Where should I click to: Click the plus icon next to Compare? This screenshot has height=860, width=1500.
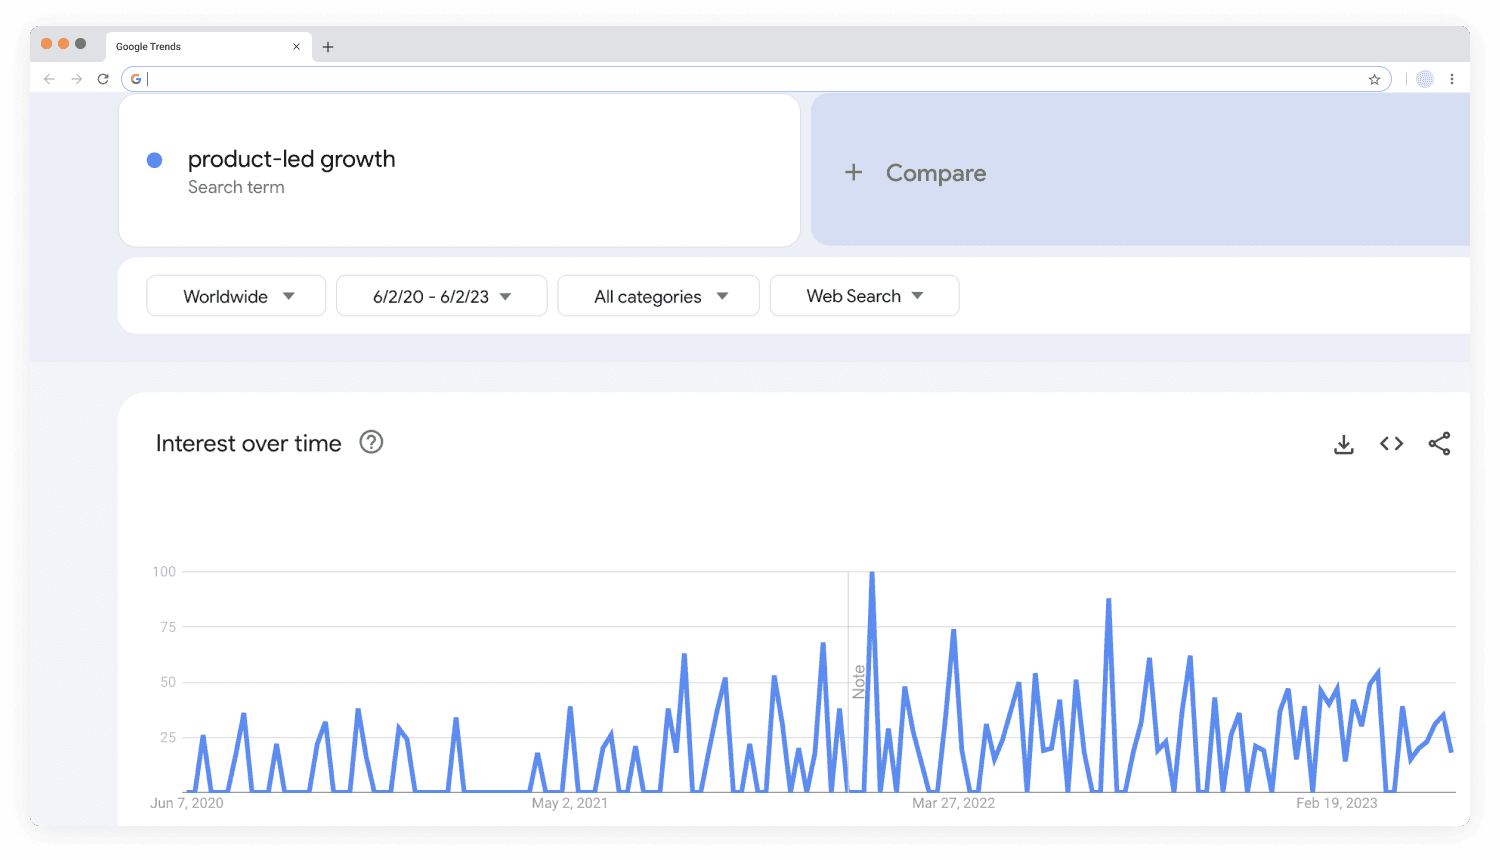click(853, 173)
